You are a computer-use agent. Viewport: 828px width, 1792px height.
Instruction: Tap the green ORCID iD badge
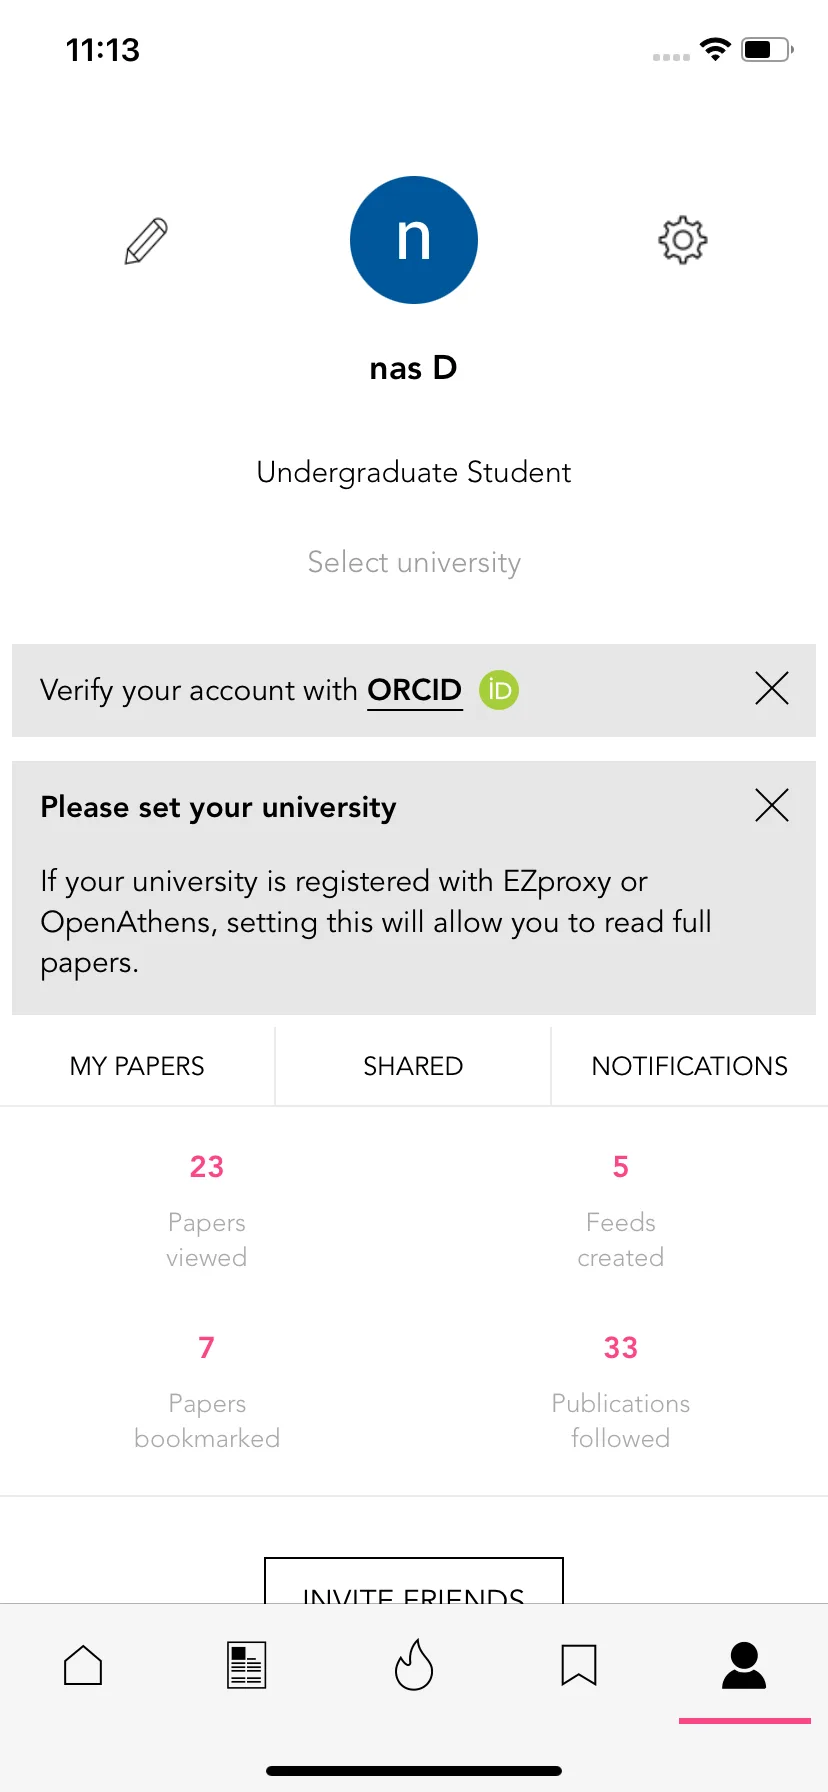pos(499,690)
